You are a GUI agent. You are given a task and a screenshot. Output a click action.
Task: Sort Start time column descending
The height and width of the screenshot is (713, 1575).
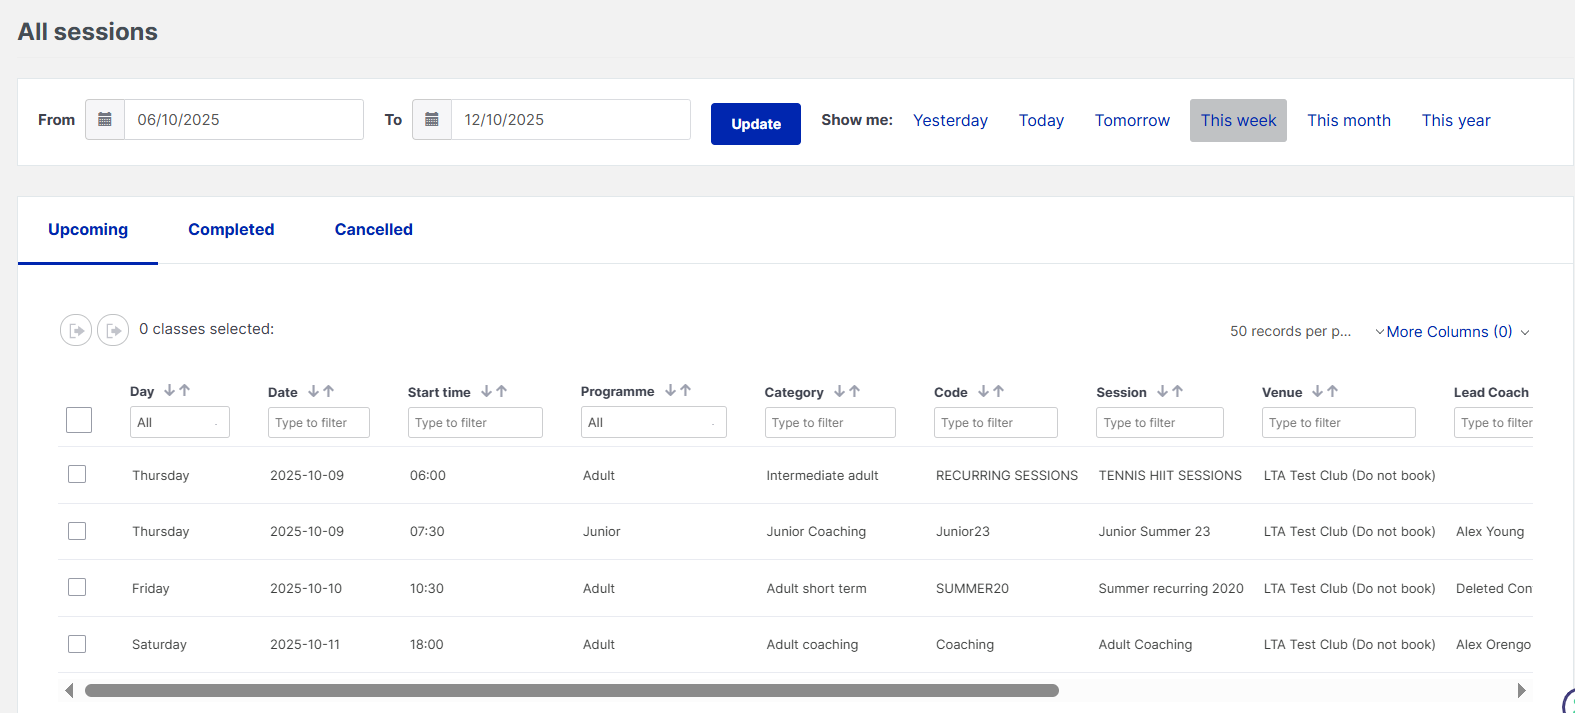click(x=486, y=391)
